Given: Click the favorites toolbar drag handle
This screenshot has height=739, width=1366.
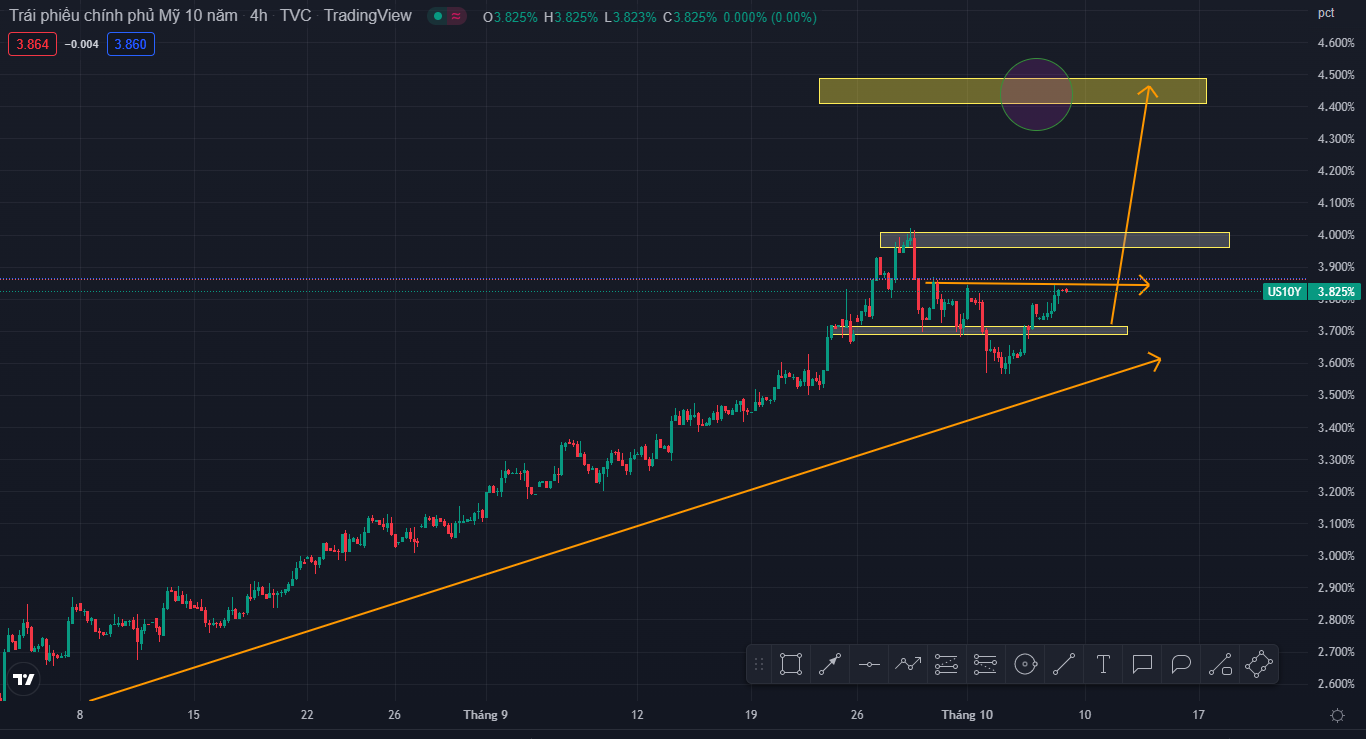Looking at the screenshot, I should [759, 664].
